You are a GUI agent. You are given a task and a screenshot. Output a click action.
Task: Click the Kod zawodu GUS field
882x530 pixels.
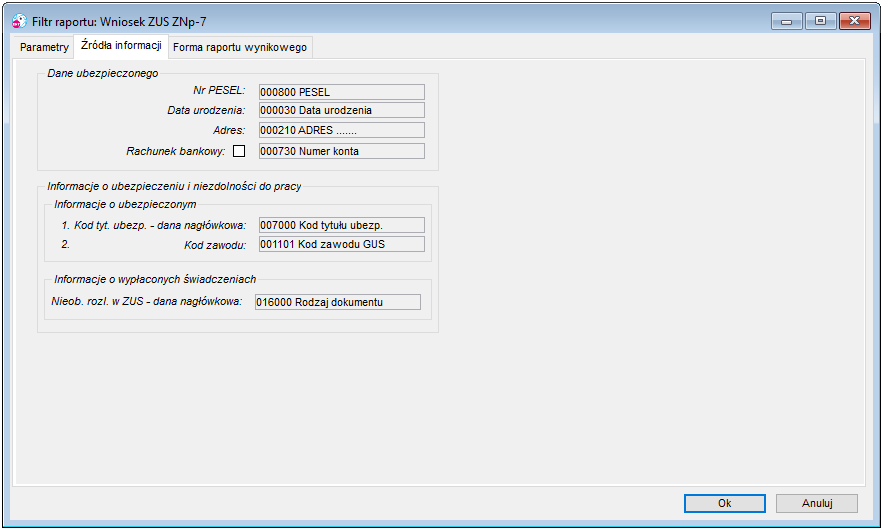click(x=341, y=244)
